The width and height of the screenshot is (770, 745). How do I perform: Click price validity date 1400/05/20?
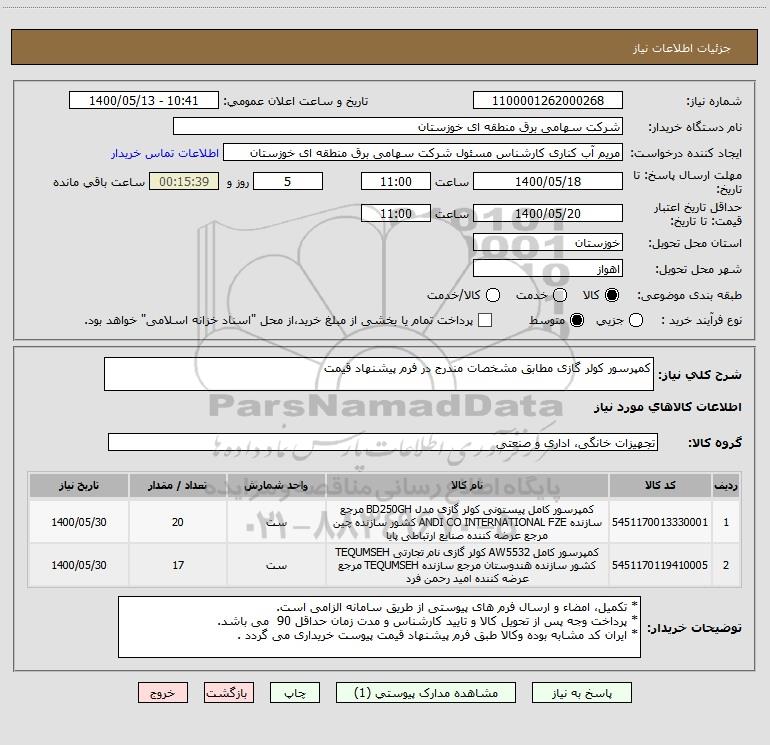tap(548, 213)
